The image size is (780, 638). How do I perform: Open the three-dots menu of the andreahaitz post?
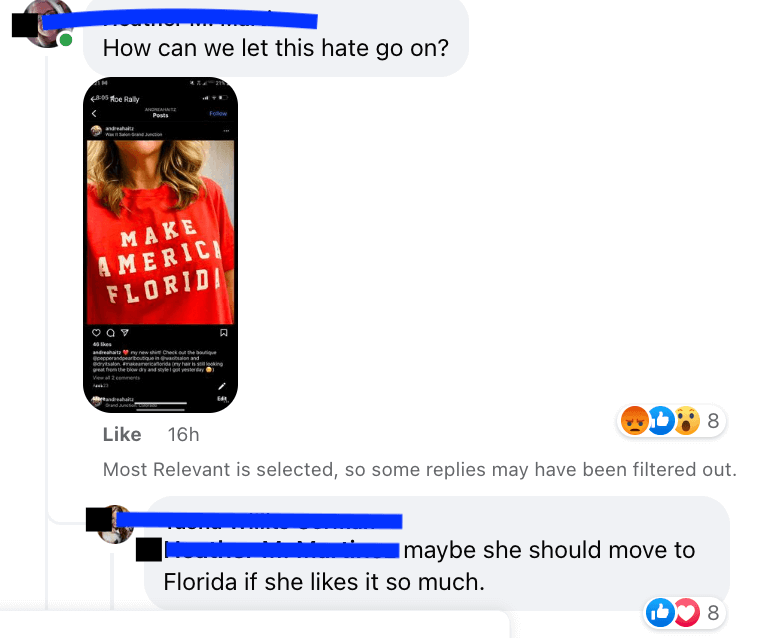226,131
